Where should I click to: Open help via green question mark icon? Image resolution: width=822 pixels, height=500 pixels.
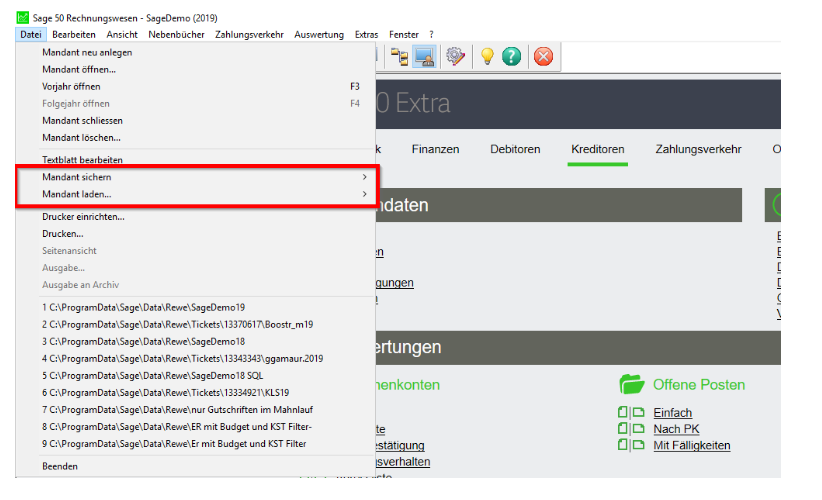[x=511, y=56]
